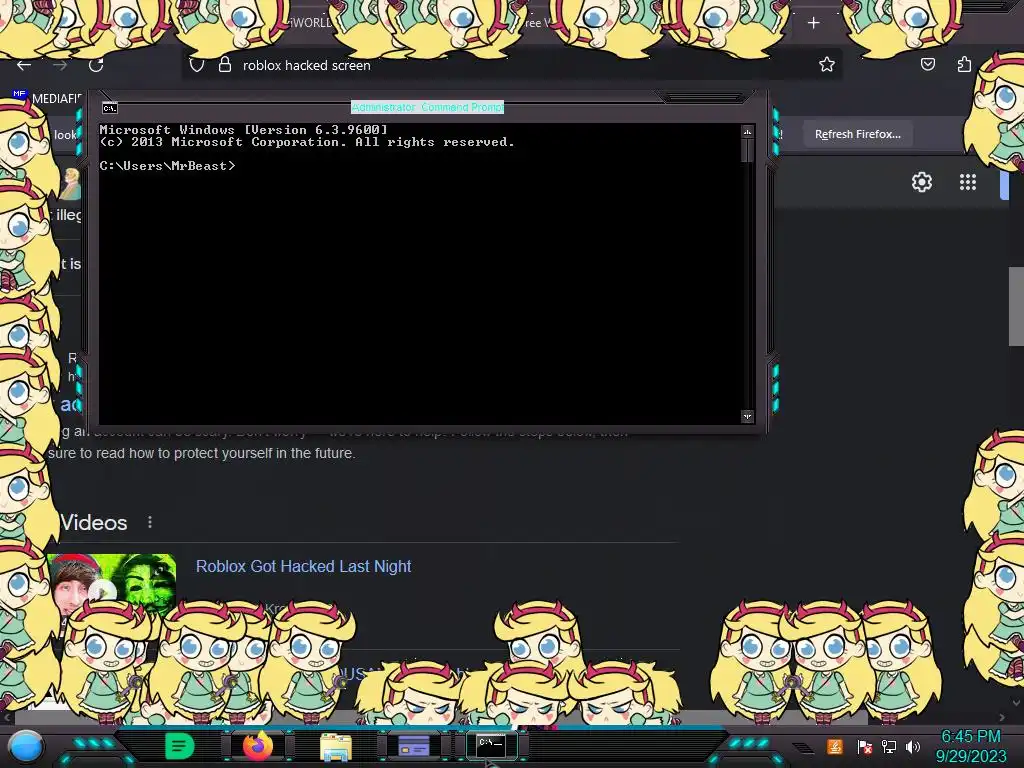Open the volume speaker tray icon
The width and height of the screenshot is (1024, 768).
click(913, 746)
